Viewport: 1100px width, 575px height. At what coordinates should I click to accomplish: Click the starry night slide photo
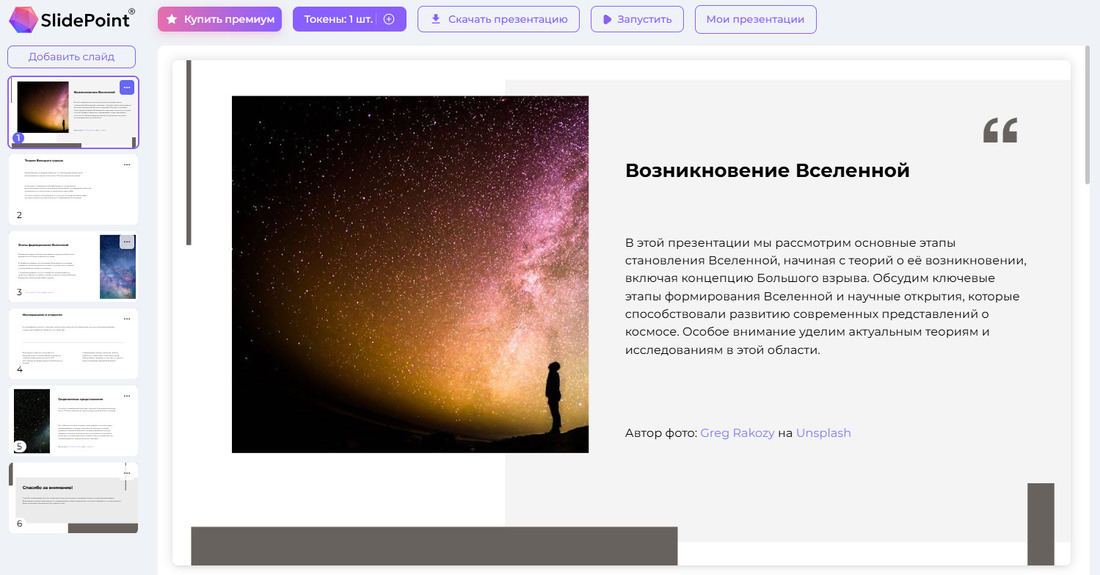point(410,274)
